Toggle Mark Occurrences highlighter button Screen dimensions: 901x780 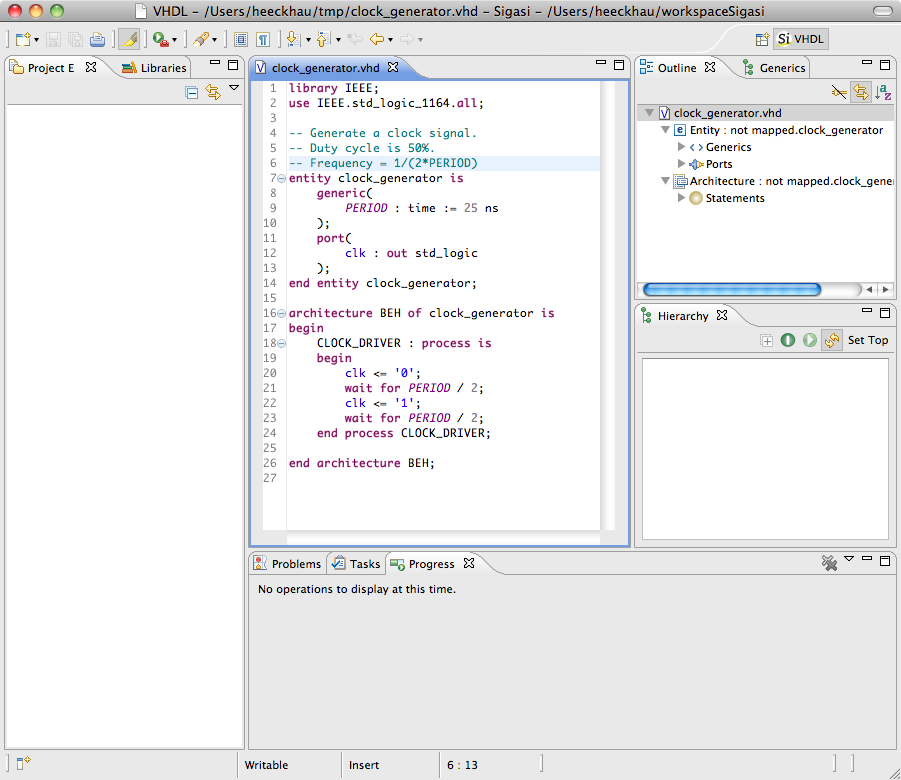pos(130,40)
